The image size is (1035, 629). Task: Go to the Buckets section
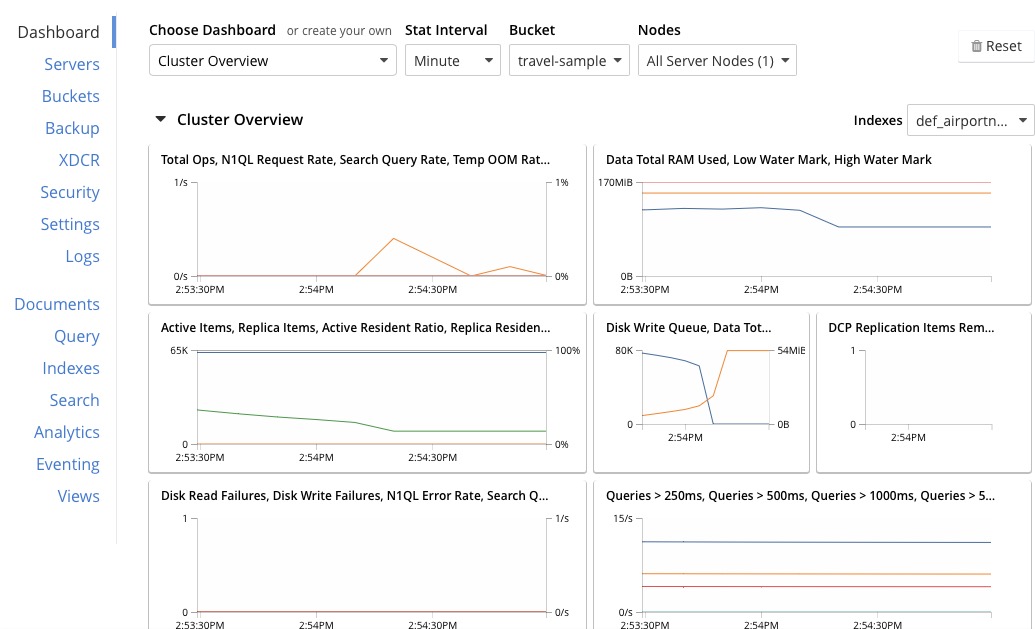pyautogui.click(x=70, y=96)
